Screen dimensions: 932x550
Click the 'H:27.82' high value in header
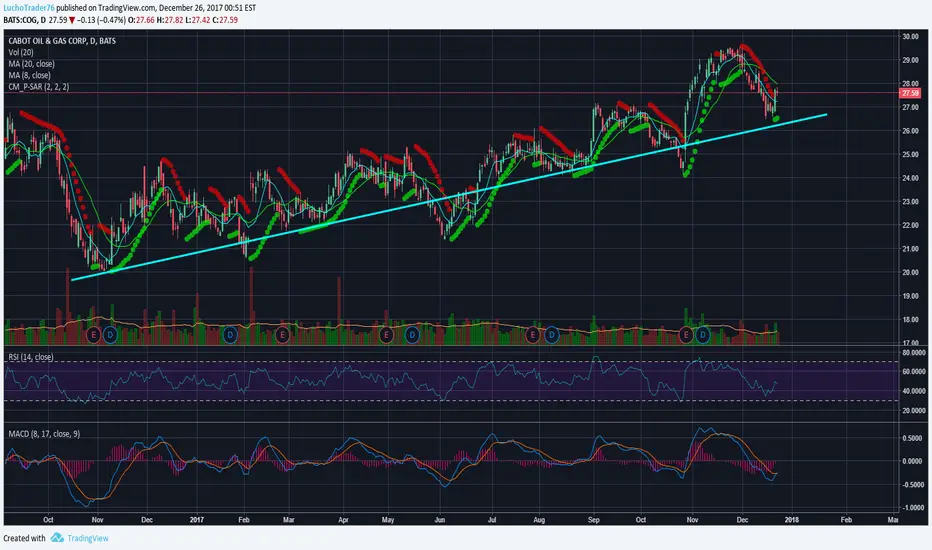tap(170, 20)
